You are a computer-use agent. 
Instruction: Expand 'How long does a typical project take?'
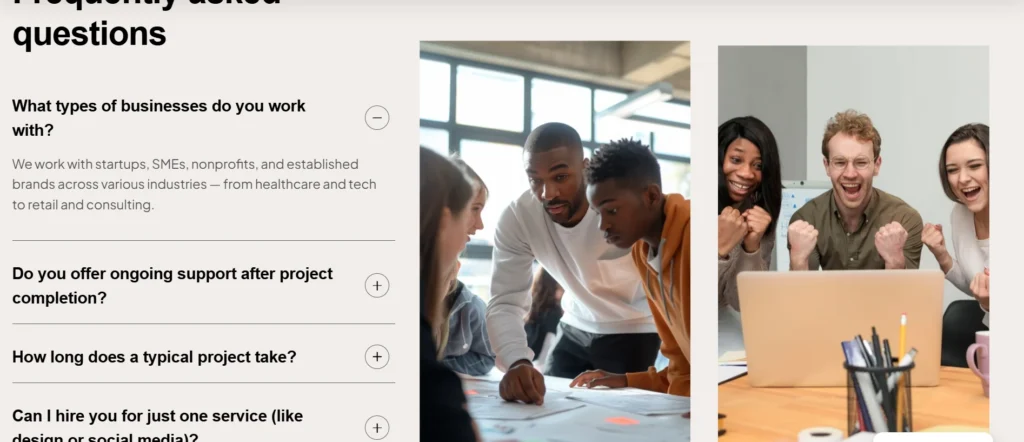(x=154, y=357)
